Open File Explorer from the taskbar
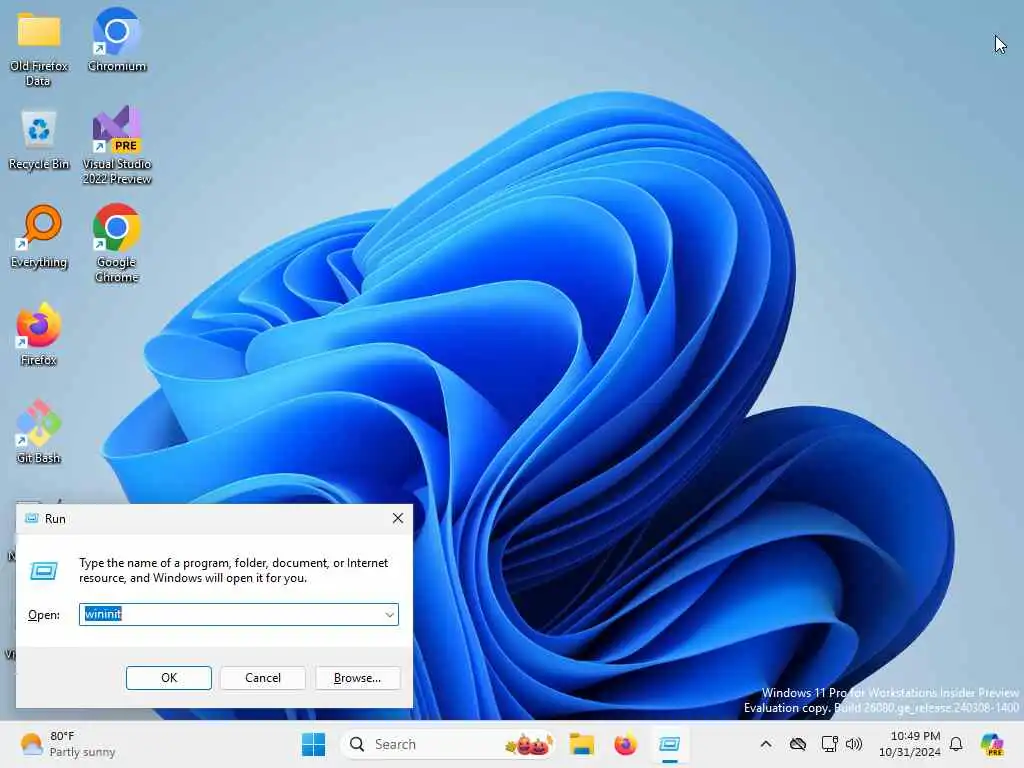This screenshot has height=768, width=1024. [581, 744]
